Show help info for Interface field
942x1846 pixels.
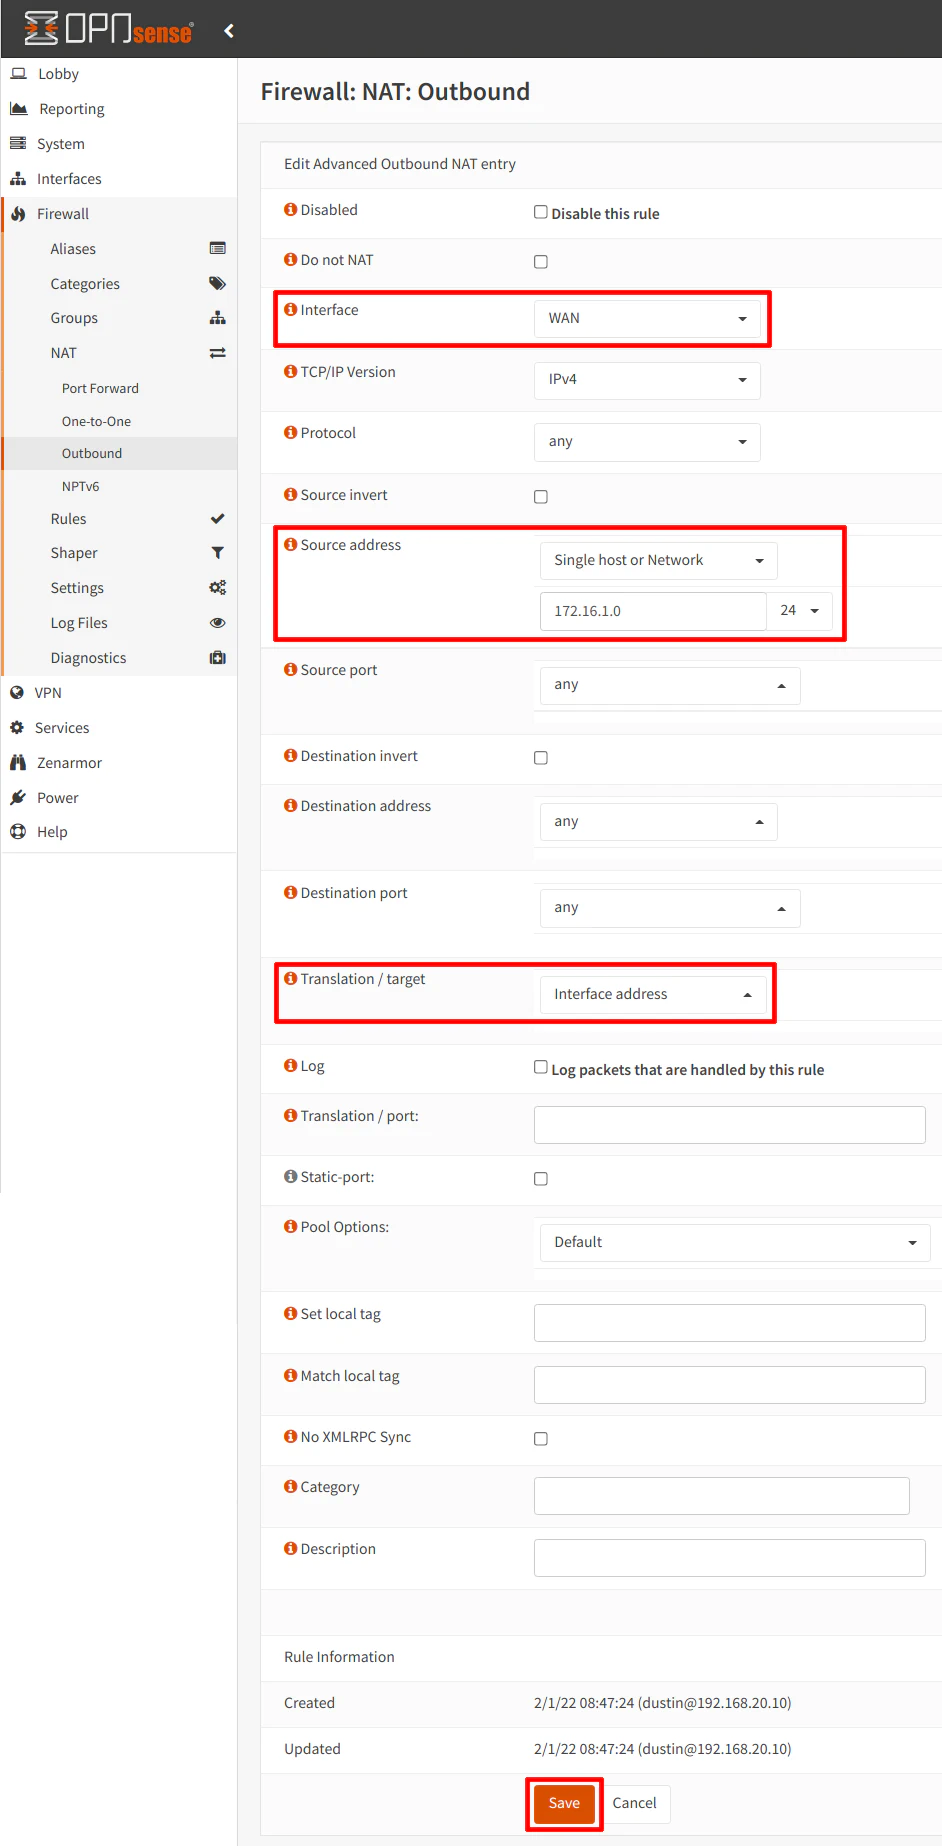point(290,309)
